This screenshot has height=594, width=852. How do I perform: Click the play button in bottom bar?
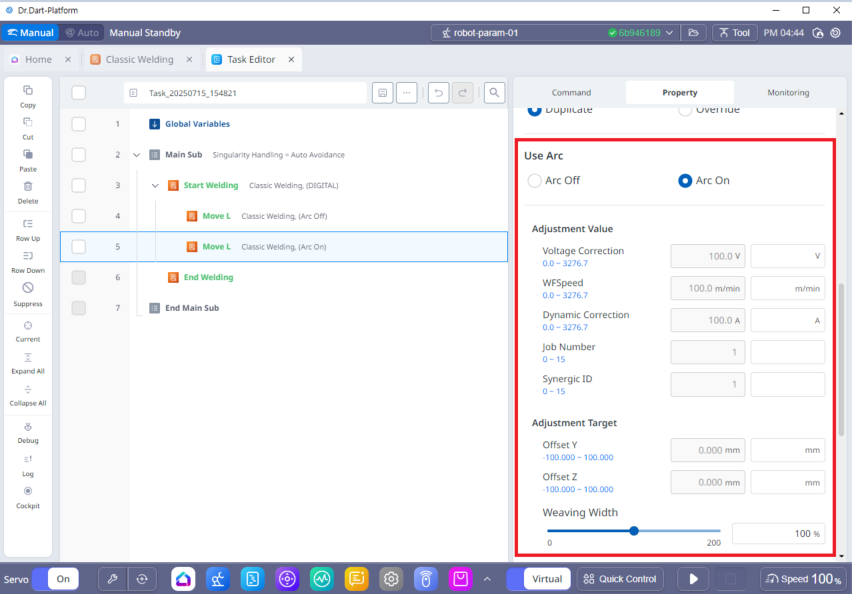693,578
